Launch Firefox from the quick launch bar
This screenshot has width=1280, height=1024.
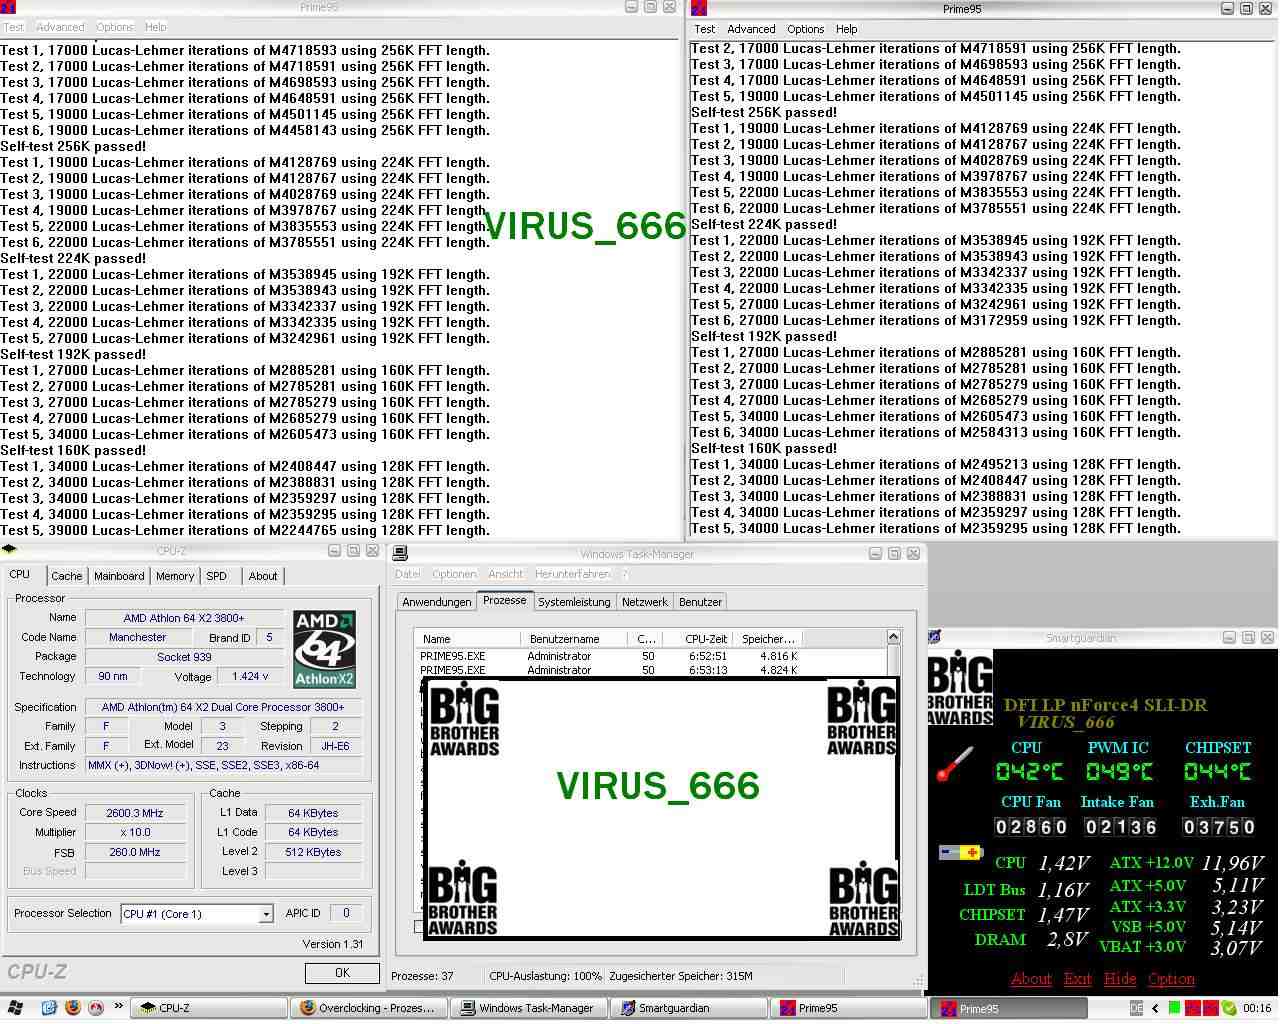[x=73, y=1008]
